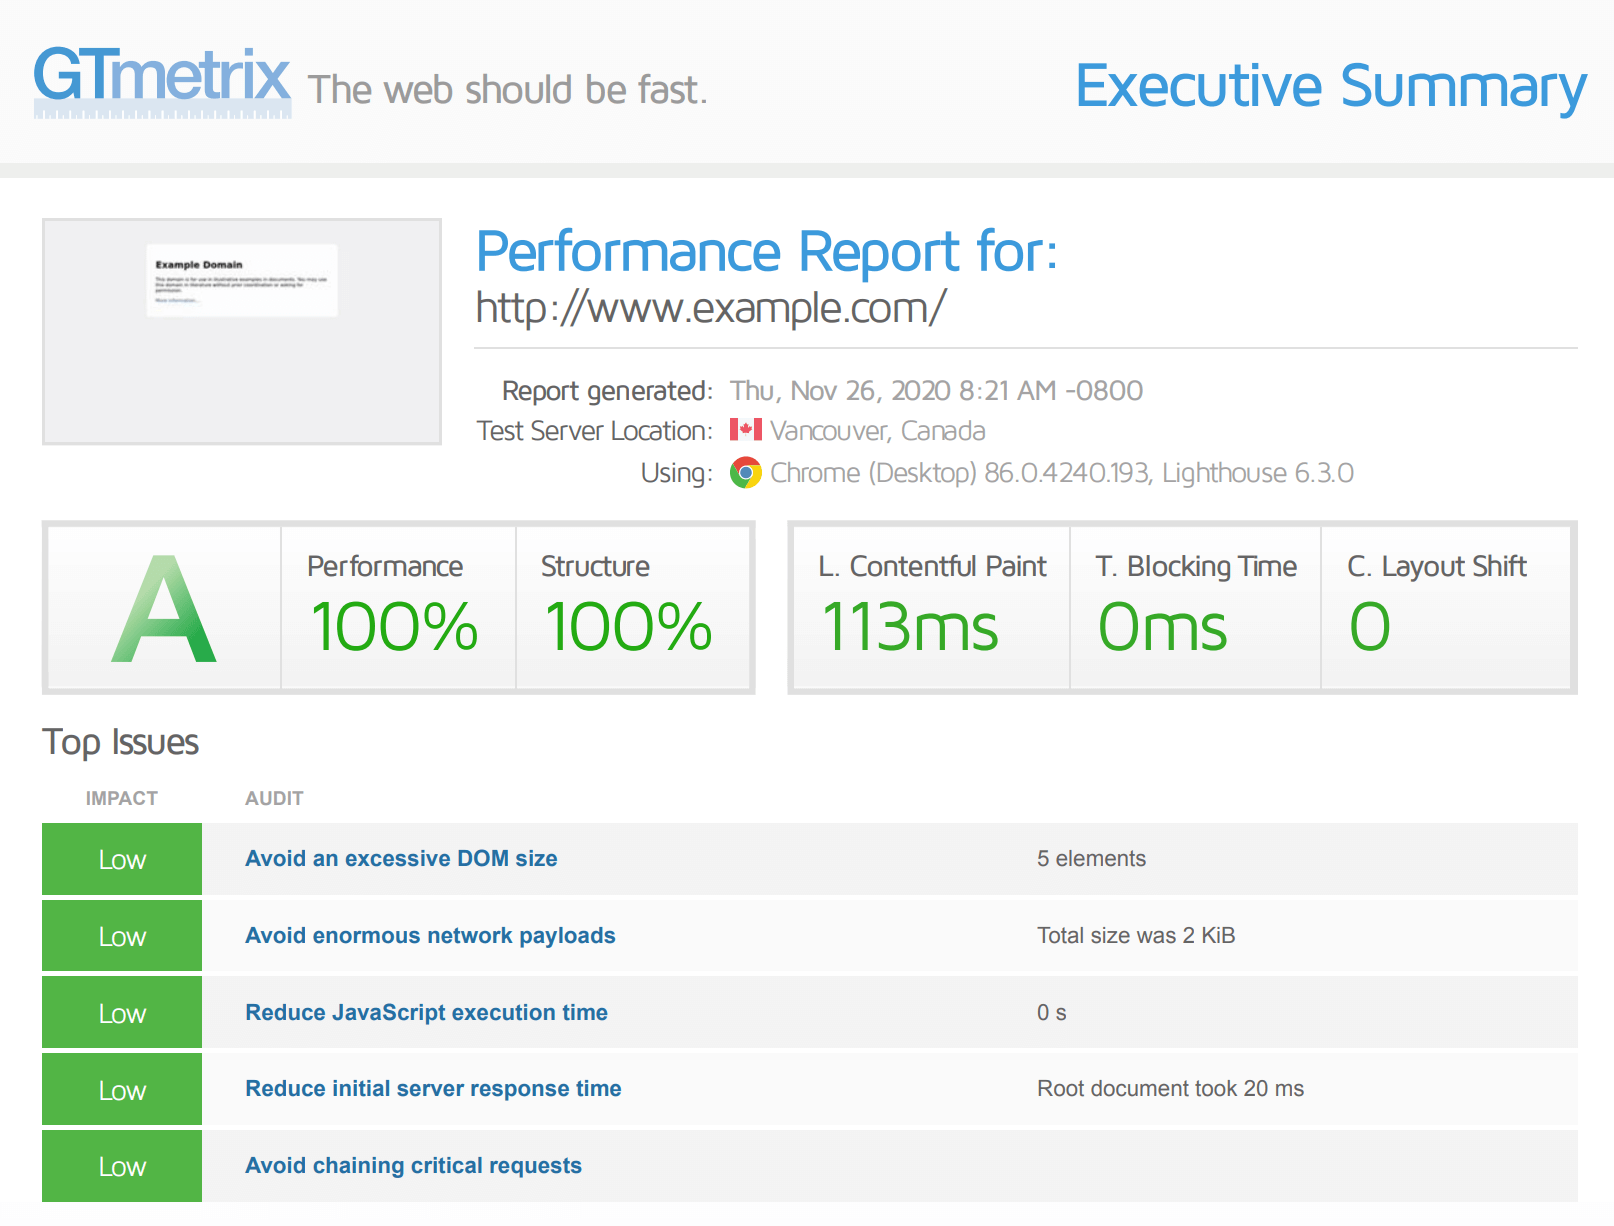Click the Low badge beside chaining critical requests

pyautogui.click(x=122, y=1167)
